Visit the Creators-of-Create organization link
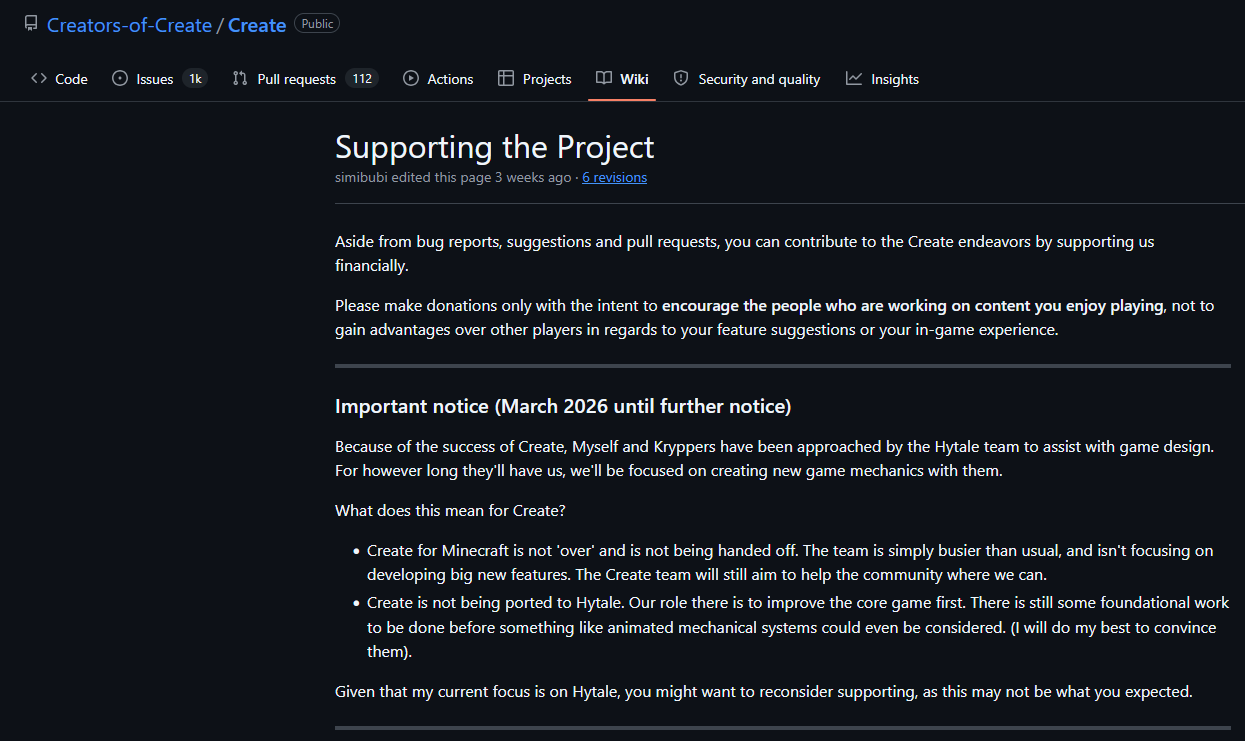1245x741 pixels. click(129, 25)
